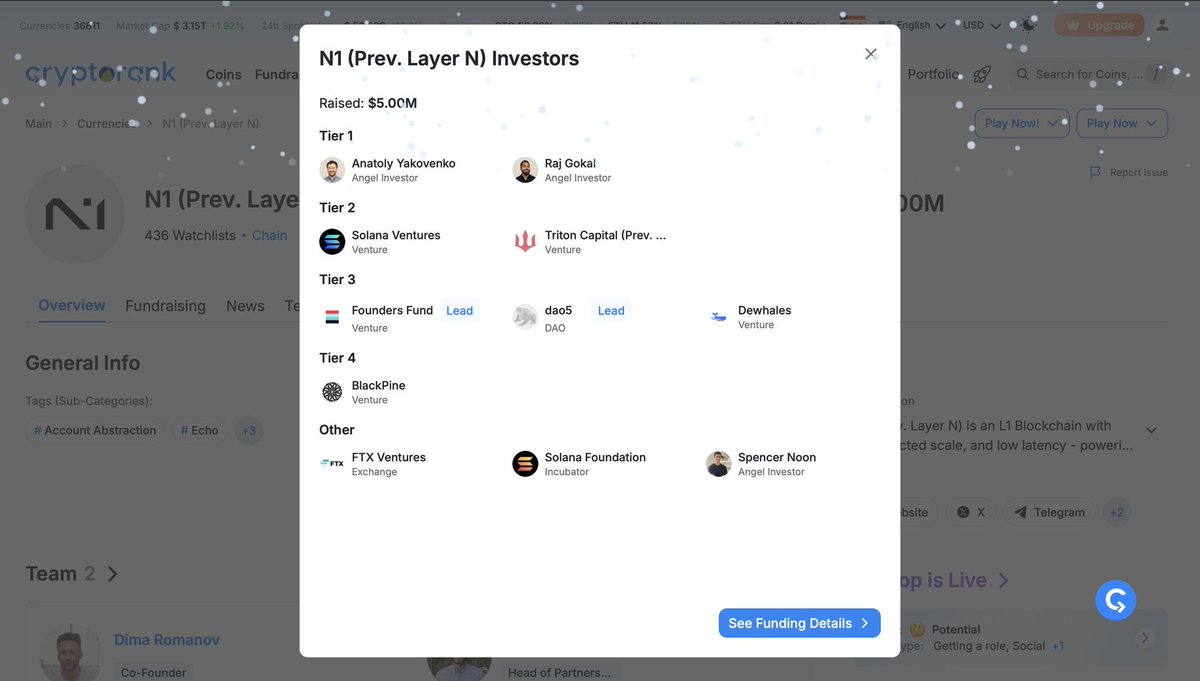The height and width of the screenshot is (681, 1200).
Task: Open the Play Now! dropdown
Action: 1021,123
